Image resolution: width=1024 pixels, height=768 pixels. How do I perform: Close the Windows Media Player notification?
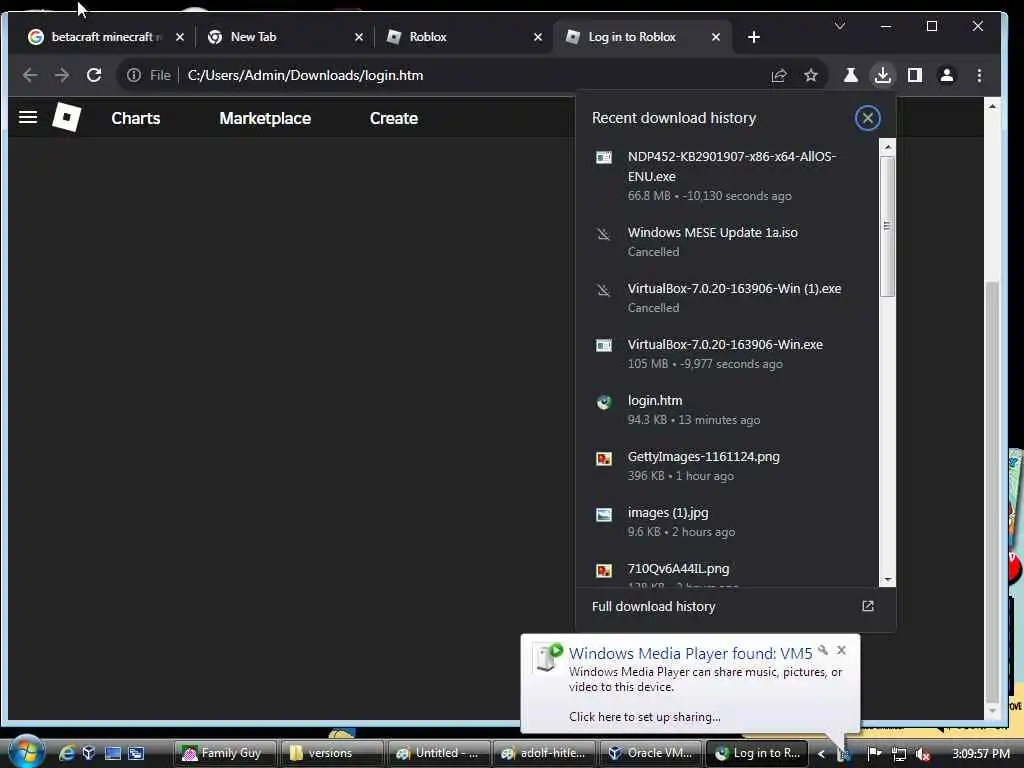841,650
